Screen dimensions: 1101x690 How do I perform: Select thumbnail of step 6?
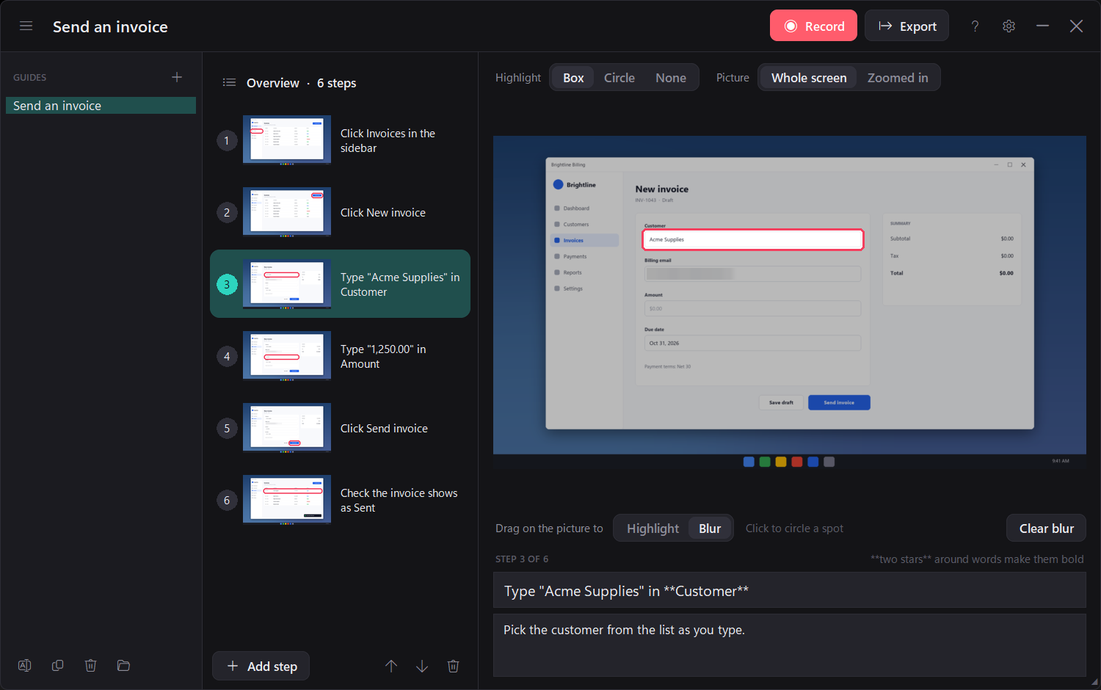tap(286, 500)
